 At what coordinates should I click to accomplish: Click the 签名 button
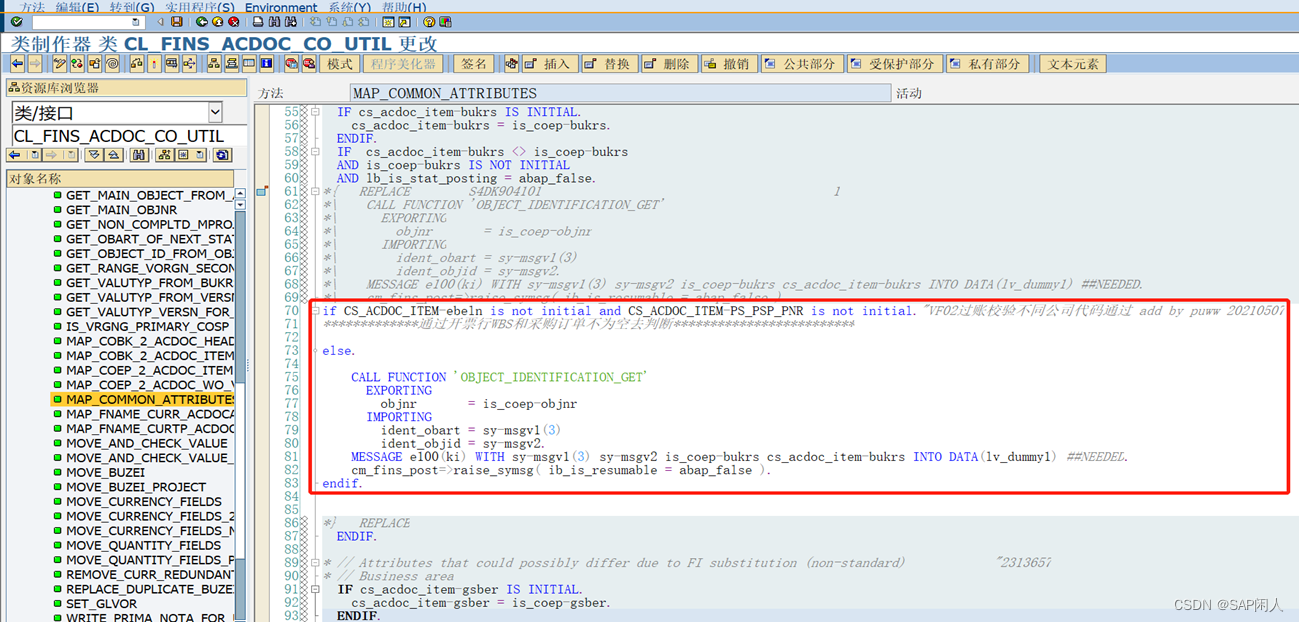click(473, 64)
